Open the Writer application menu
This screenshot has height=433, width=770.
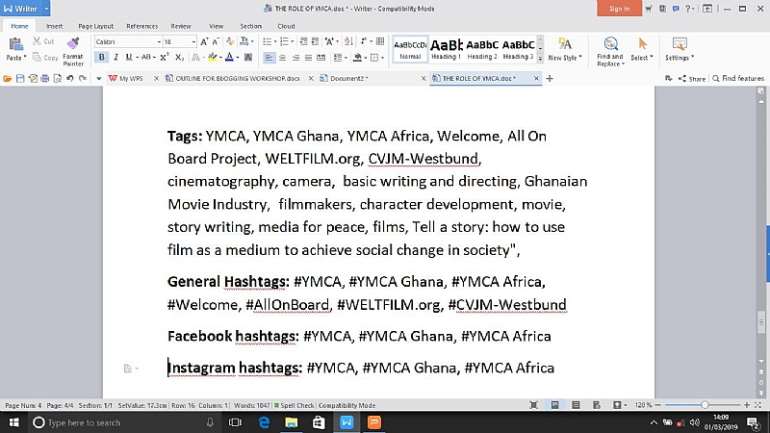25,8
